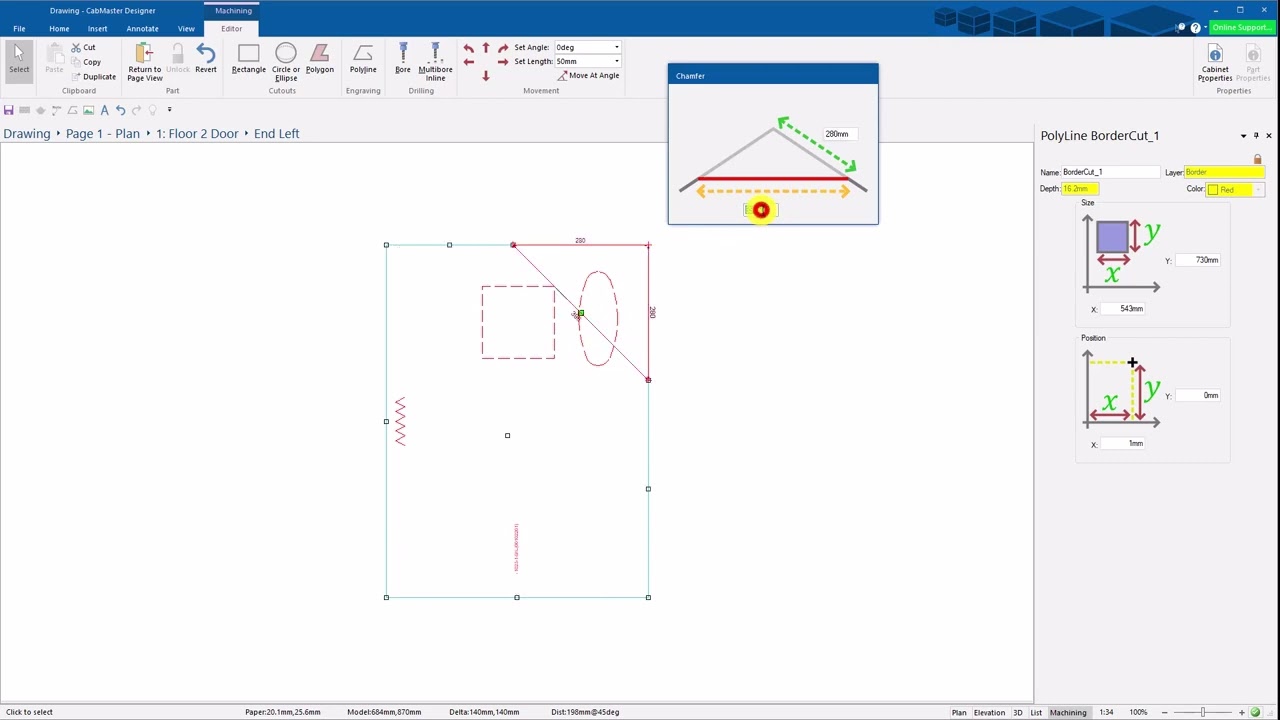Open the Layer dropdown showing Border
The height and width of the screenshot is (720, 1280).
click(1224, 172)
